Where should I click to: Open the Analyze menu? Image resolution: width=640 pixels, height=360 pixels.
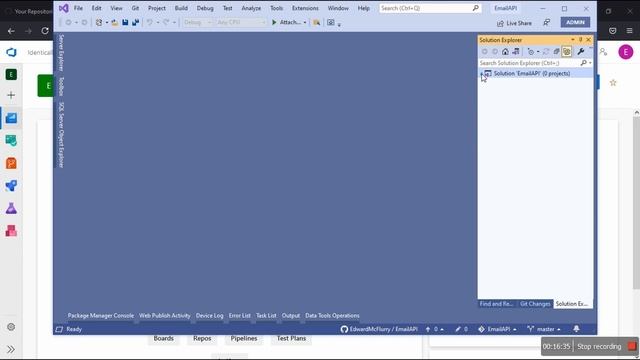[251, 8]
